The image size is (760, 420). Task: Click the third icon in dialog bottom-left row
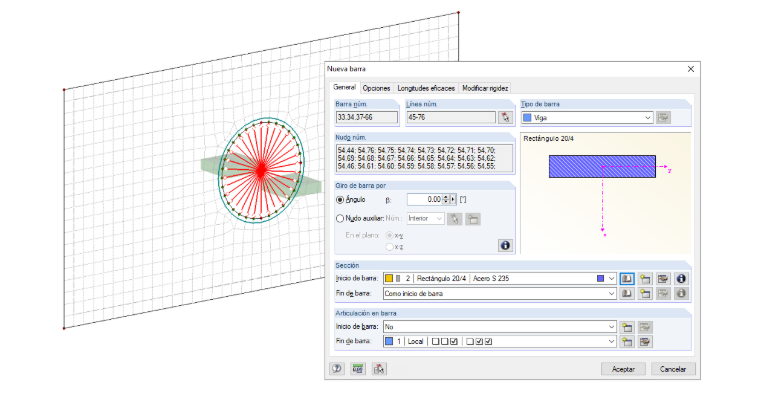point(379,369)
